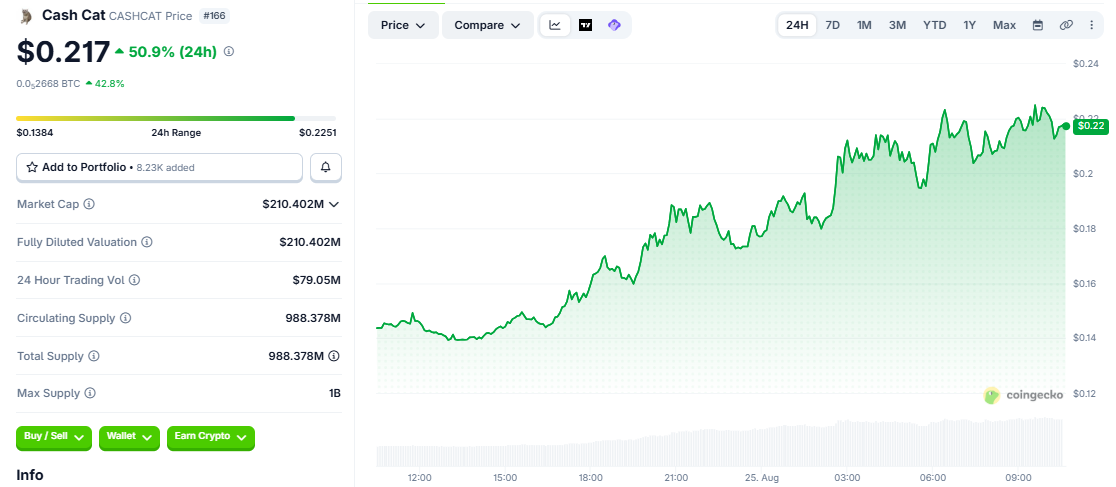Click the 1B Max Supply value
Screen dimensions: 1116x487
click(x=335, y=393)
